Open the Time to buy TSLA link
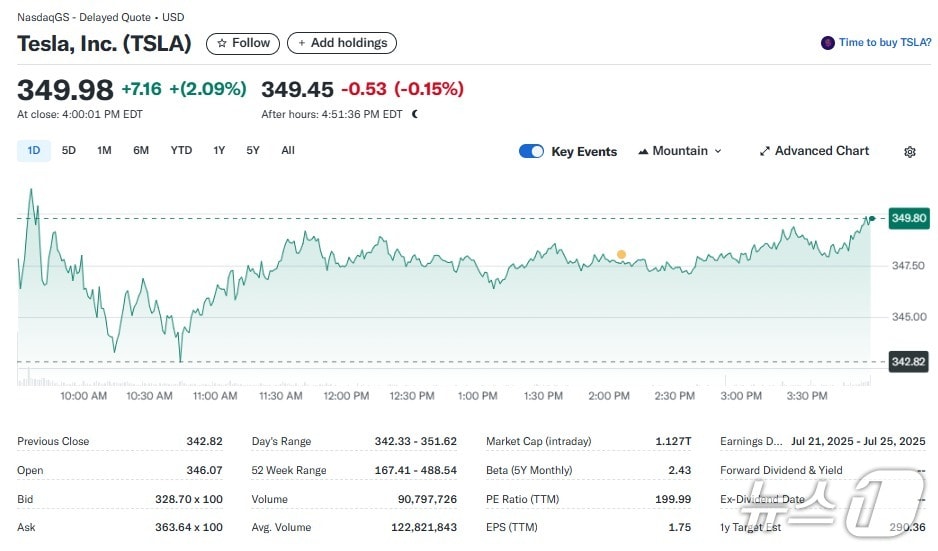 coord(884,43)
